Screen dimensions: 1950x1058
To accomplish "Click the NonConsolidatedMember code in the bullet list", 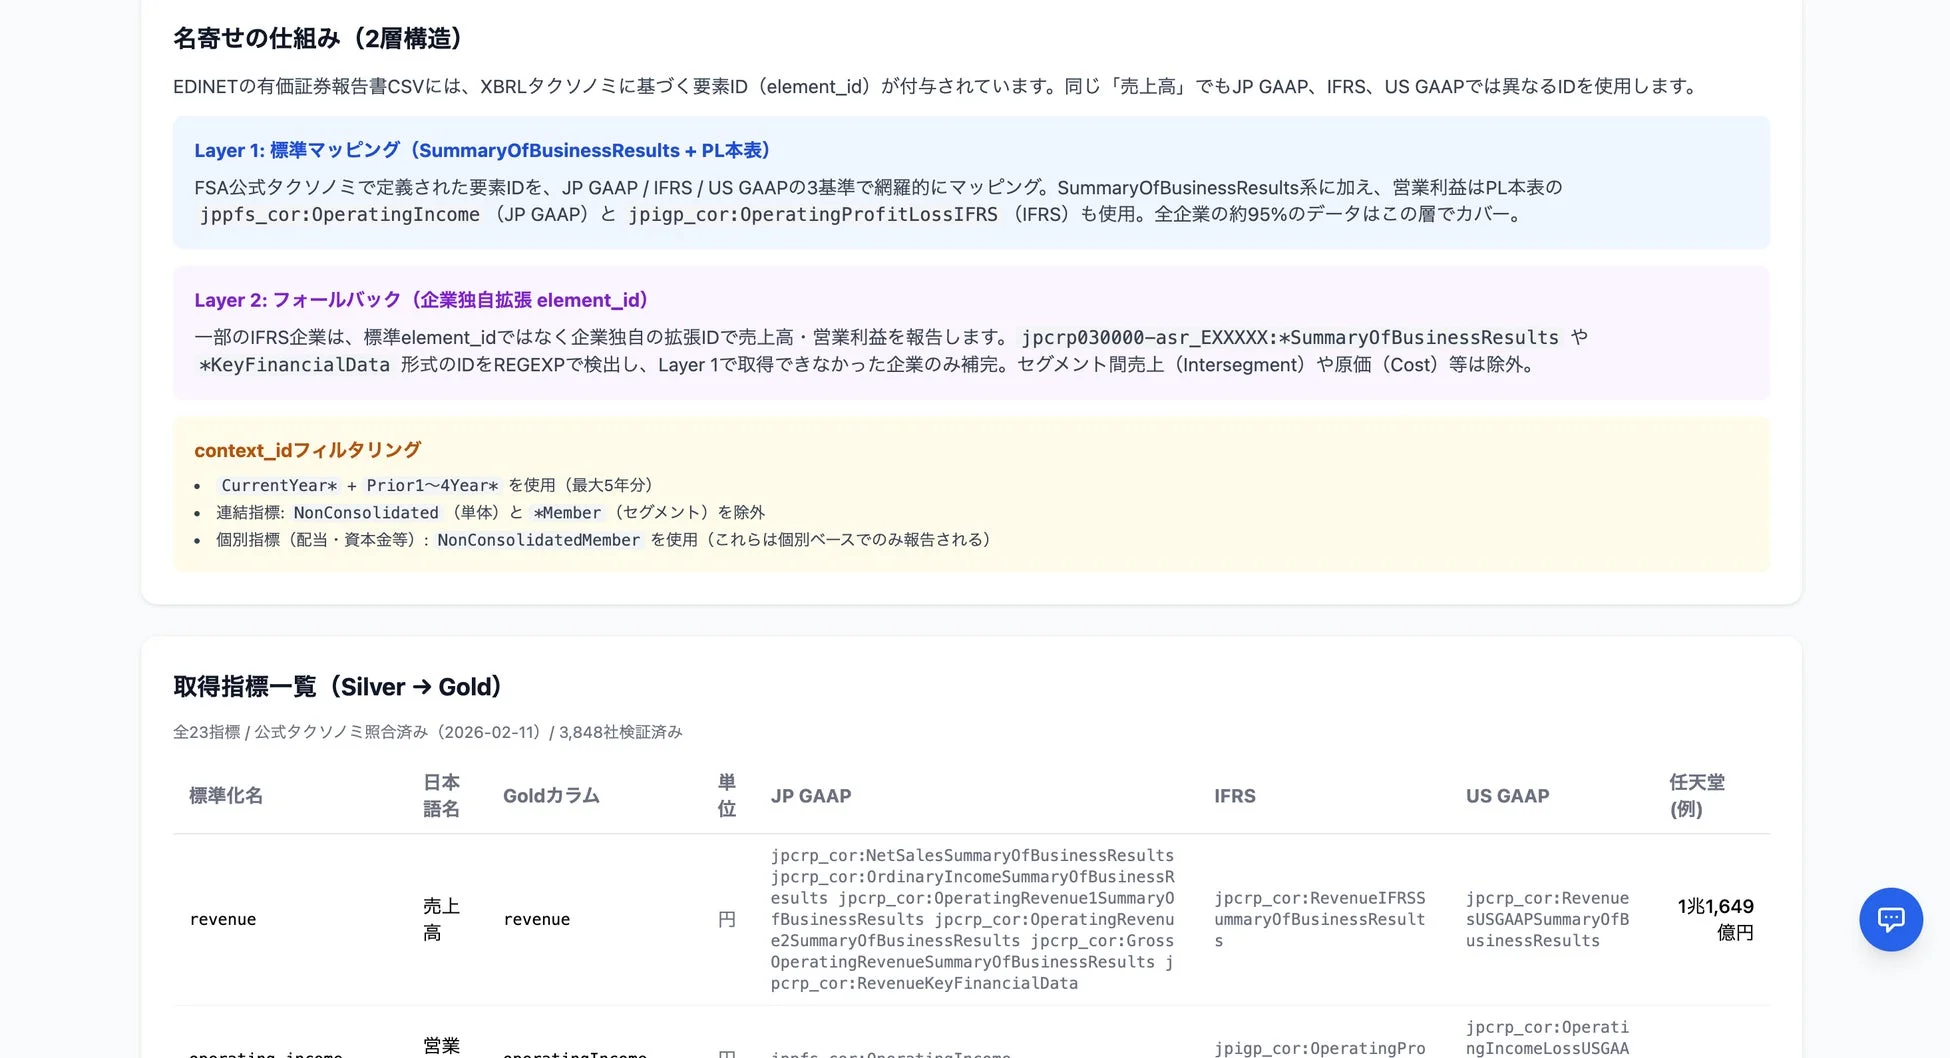I will [538, 540].
